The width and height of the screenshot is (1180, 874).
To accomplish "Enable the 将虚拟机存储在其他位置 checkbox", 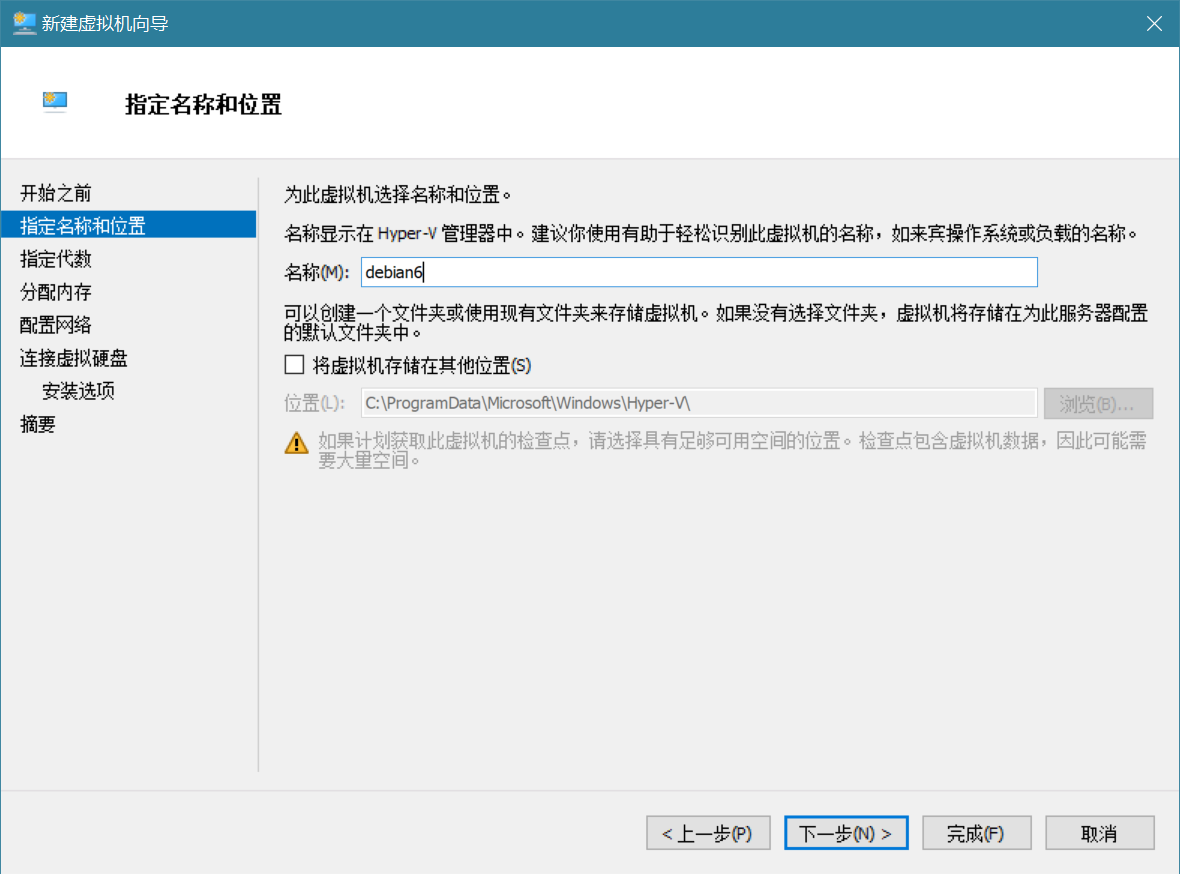I will [x=294, y=365].
